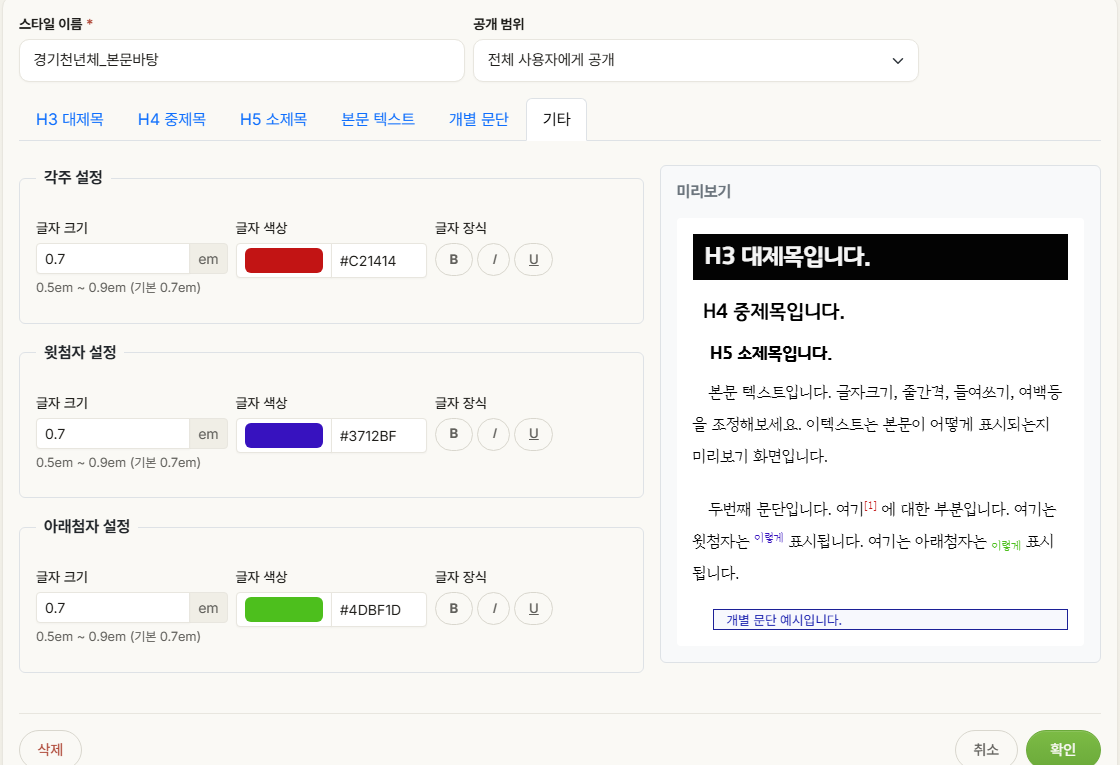Click the 각주 글자 크기 input field
Screen dimensions: 1120x765
[113, 259]
